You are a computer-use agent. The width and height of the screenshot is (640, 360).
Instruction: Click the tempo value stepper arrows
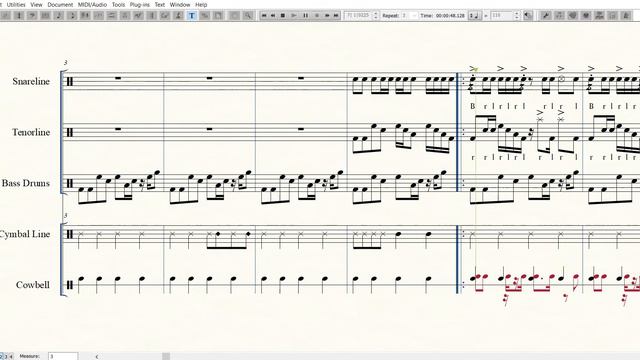coord(517,16)
